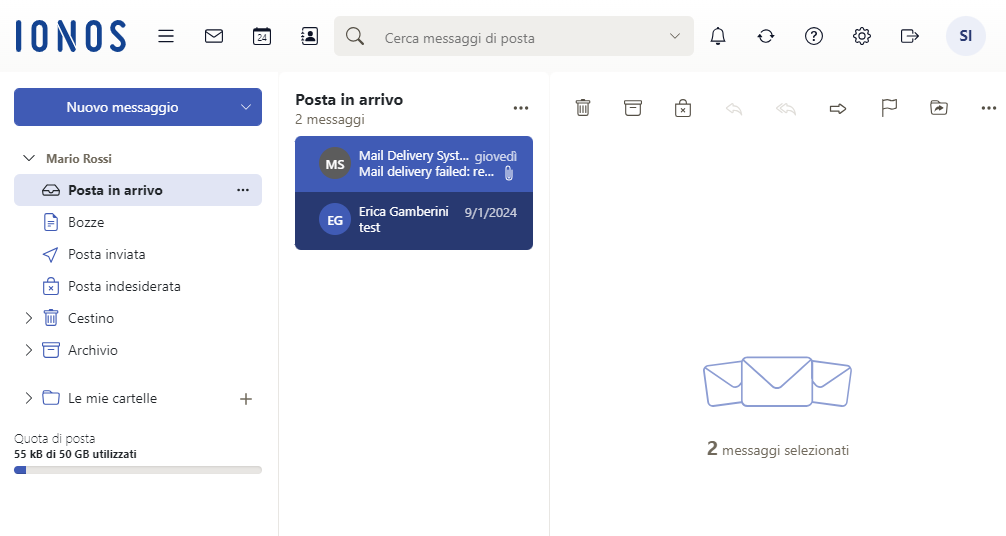Compose with Nuovo messaggio button

[x=122, y=107]
